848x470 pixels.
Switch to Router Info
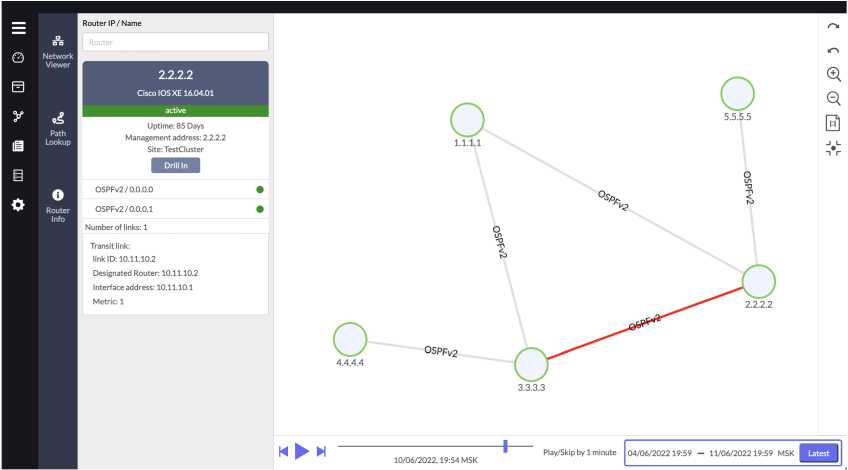(x=58, y=206)
